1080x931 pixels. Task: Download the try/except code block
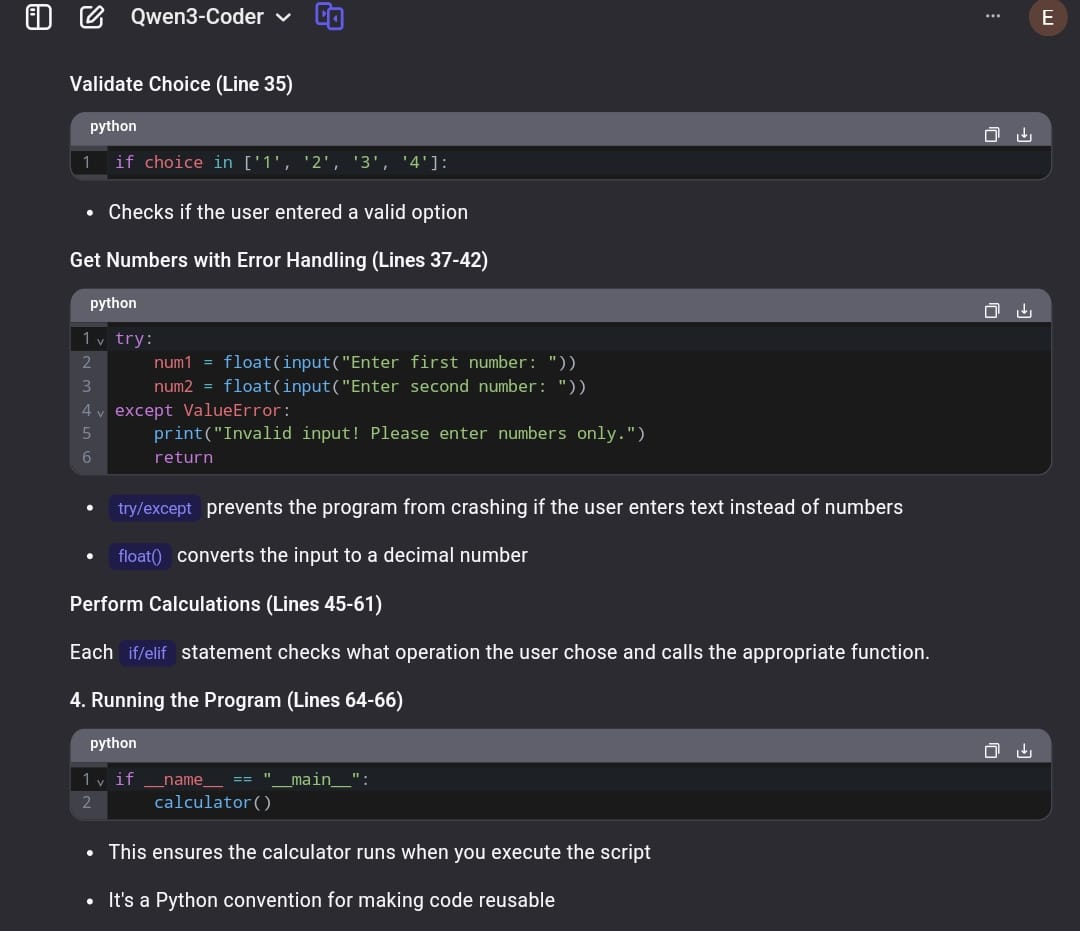coord(1024,311)
